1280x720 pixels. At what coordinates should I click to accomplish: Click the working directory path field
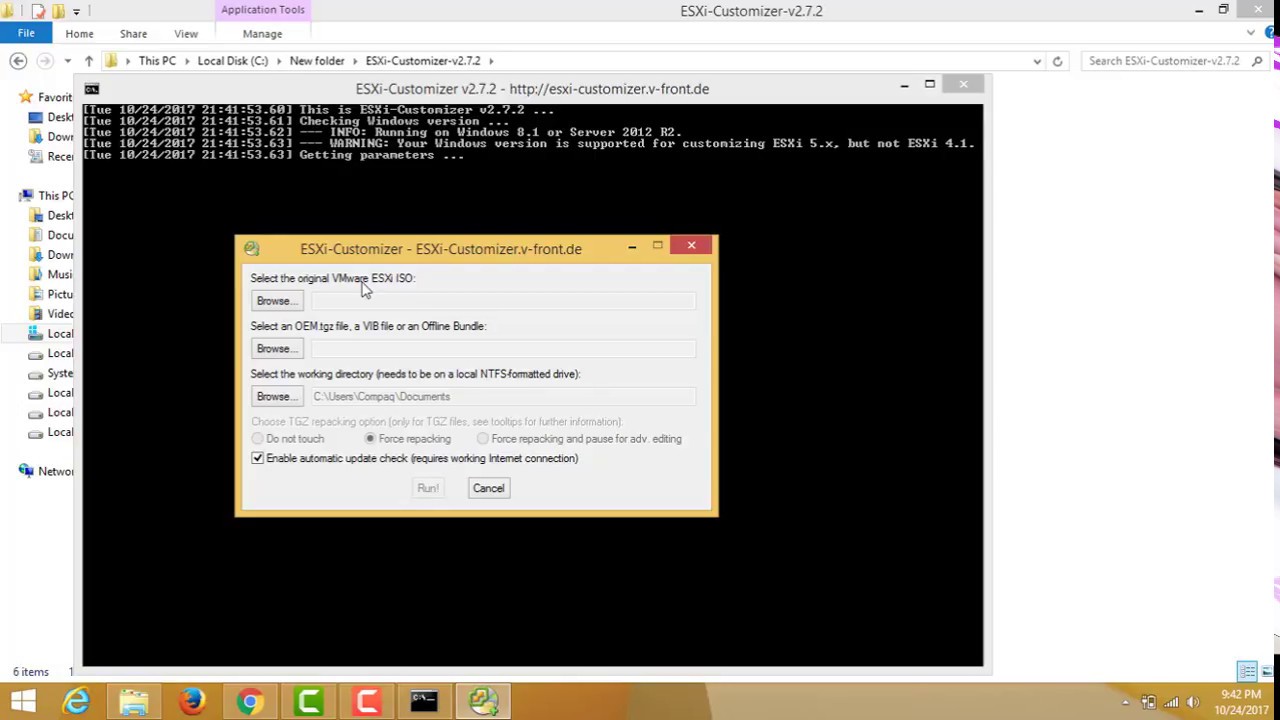[503, 397]
